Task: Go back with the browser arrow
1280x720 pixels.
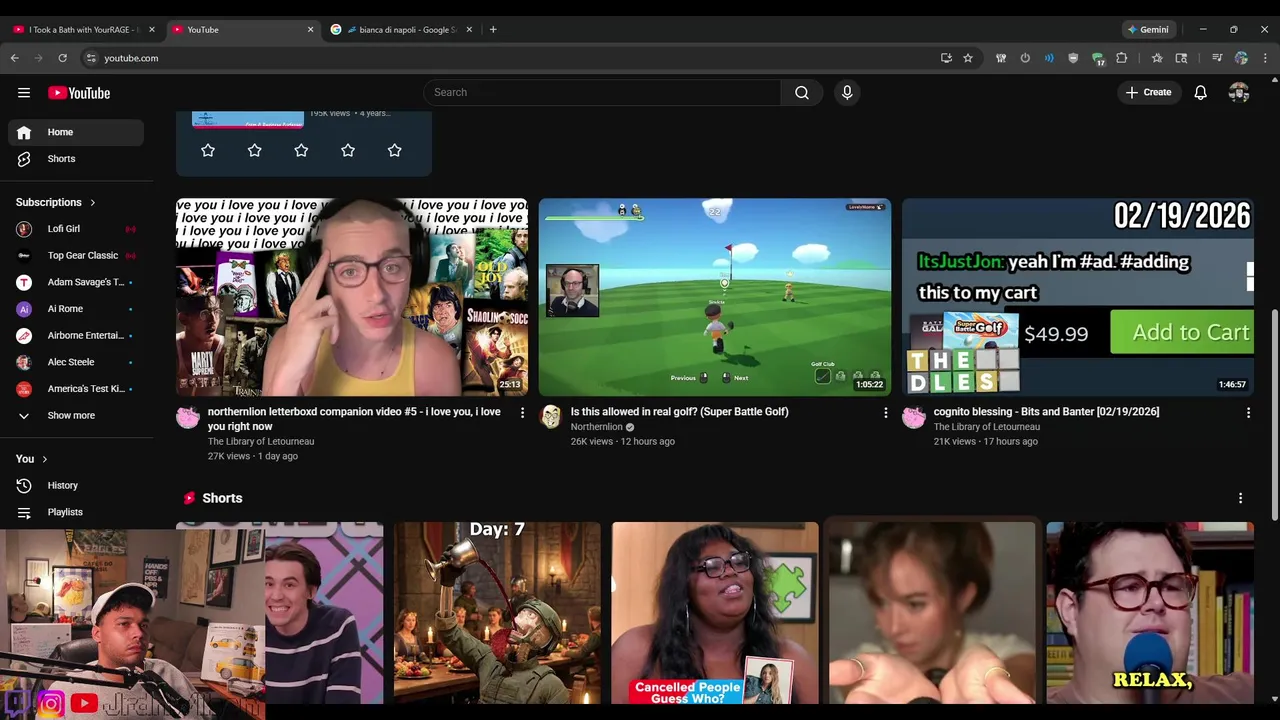Action: click(15, 58)
